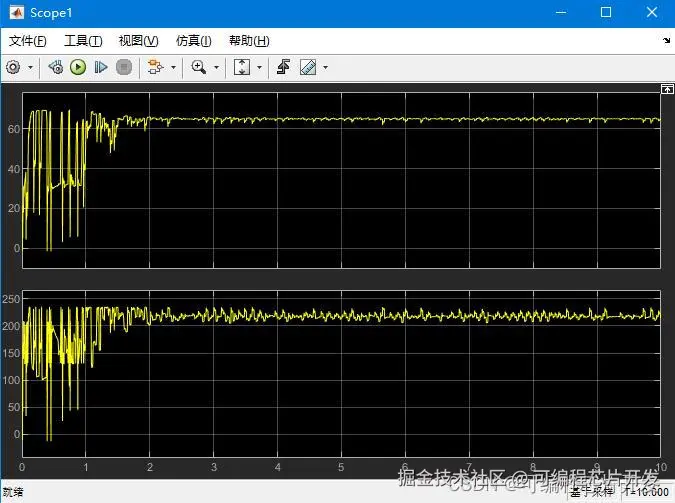Viewport: 675px width, 503px height.
Task: Click the step forward icon
Action: pos(101,67)
